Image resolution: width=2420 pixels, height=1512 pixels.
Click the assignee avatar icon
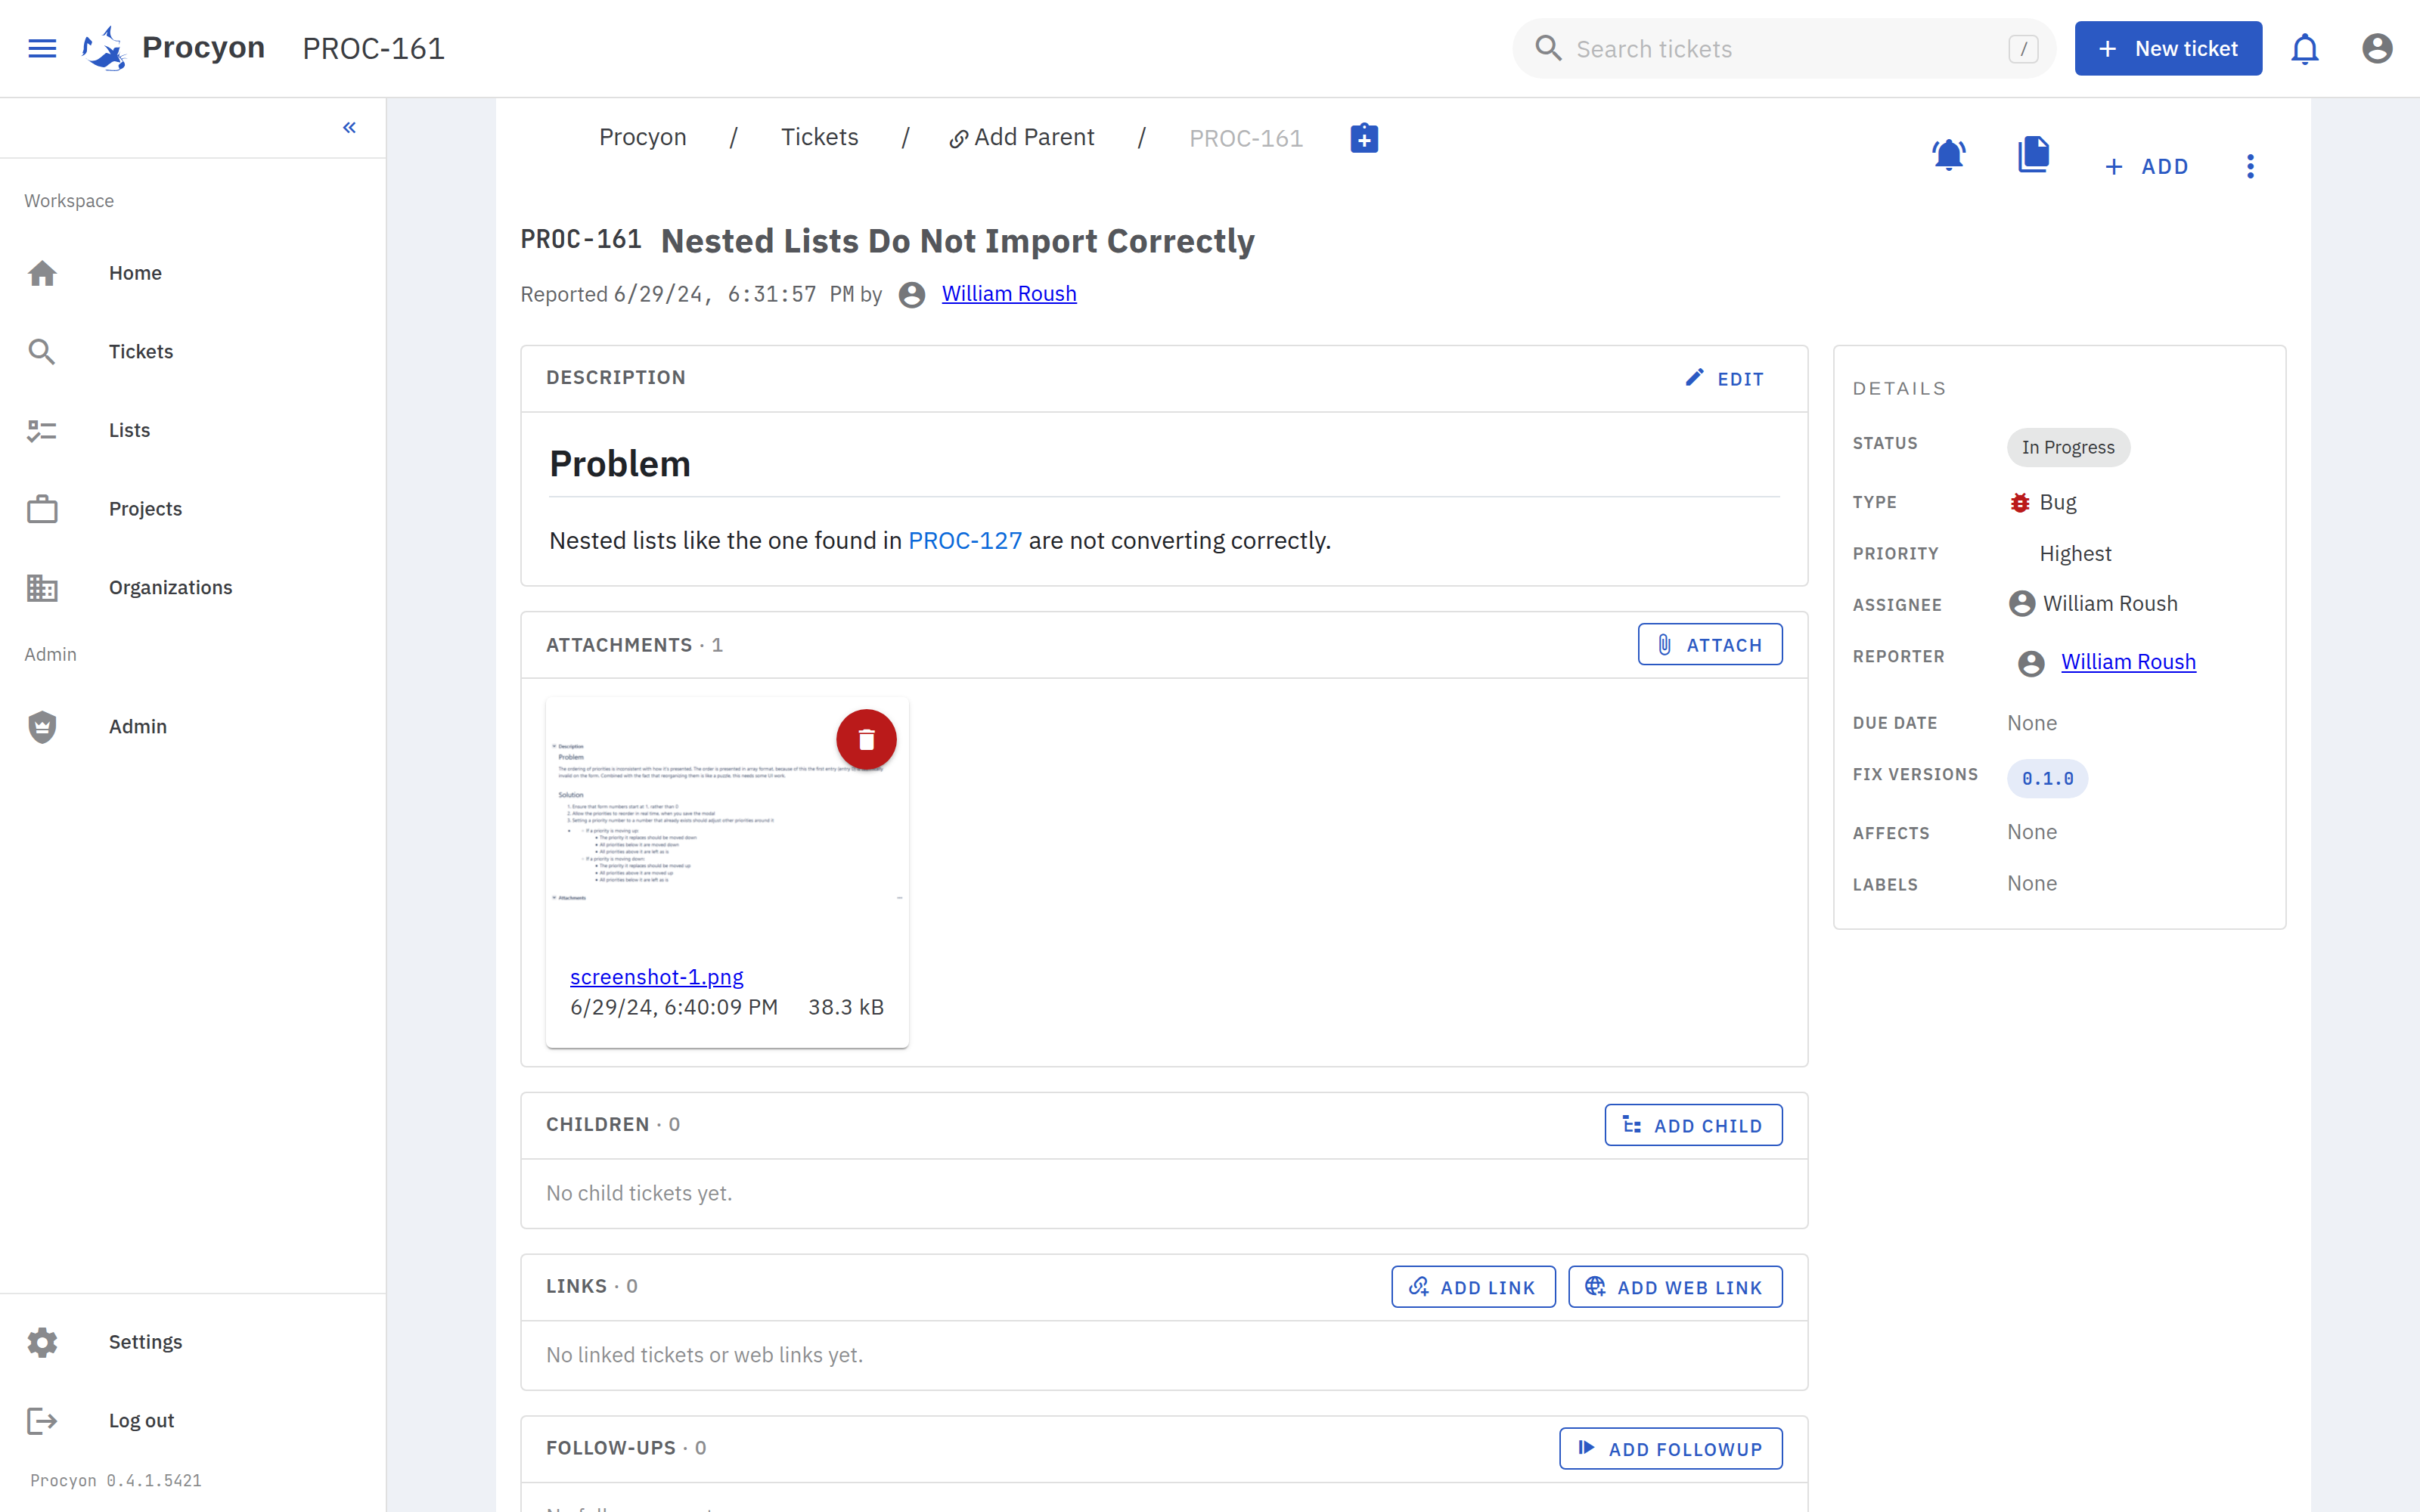click(2022, 604)
